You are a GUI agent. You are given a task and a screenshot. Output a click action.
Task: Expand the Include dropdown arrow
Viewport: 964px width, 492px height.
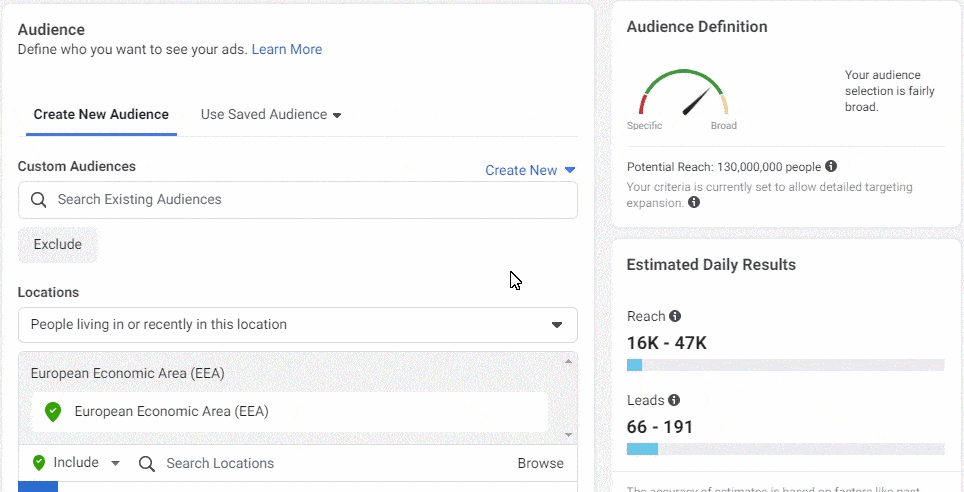coord(115,463)
